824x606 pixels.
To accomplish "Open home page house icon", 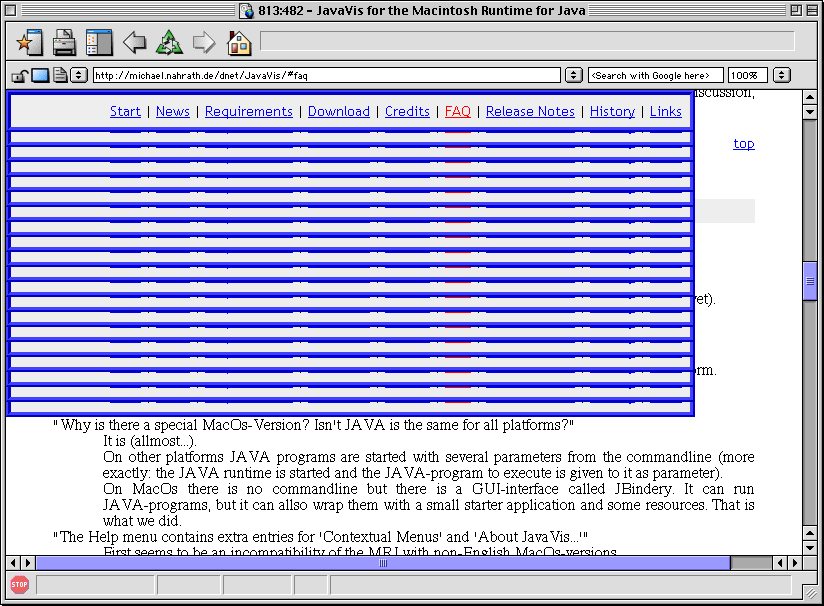I will [x=239, y=43].
